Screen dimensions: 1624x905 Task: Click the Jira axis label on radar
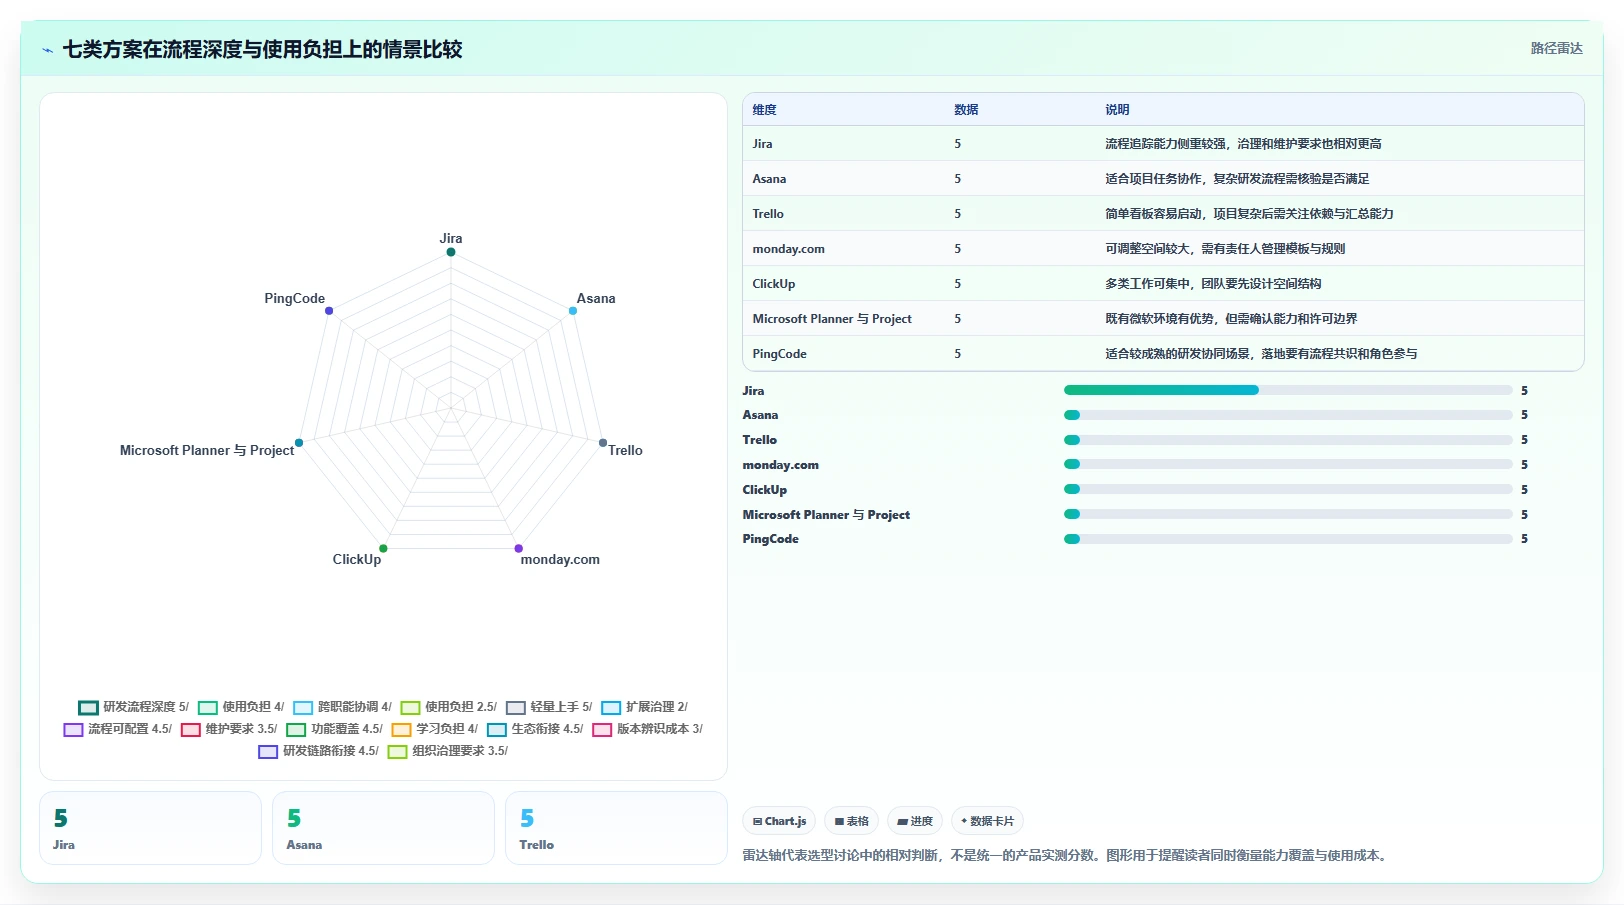pyautogui.click(x=451, y=238)
